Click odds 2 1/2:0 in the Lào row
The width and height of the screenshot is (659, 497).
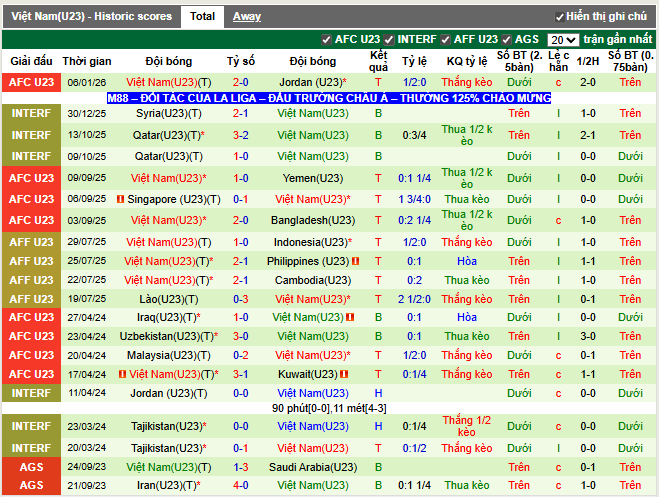coord(414,300)
